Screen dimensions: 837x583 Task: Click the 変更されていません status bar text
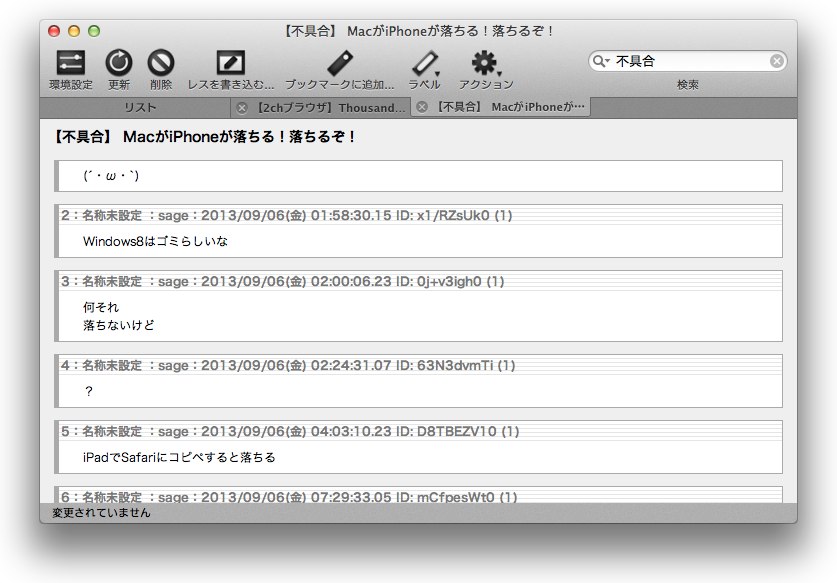click(101, 513)
